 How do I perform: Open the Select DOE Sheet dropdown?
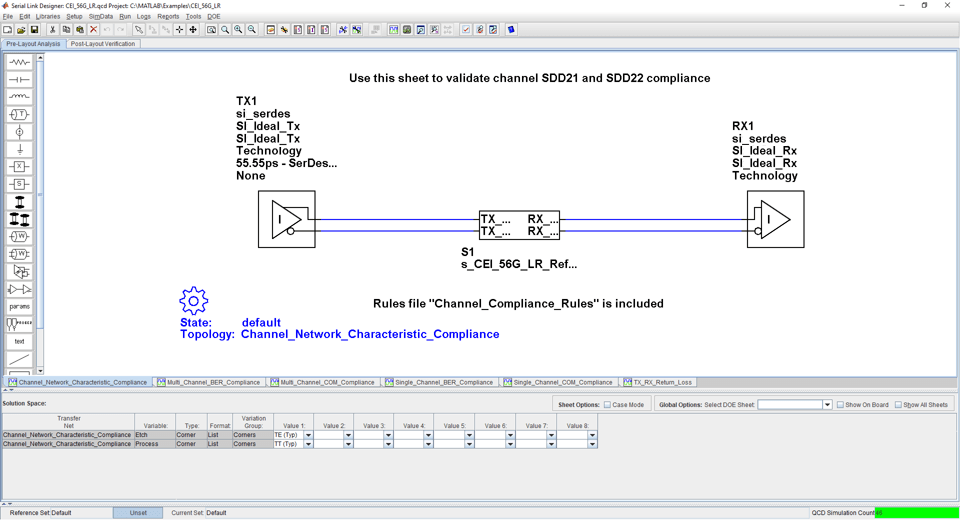tap(827, 405)
